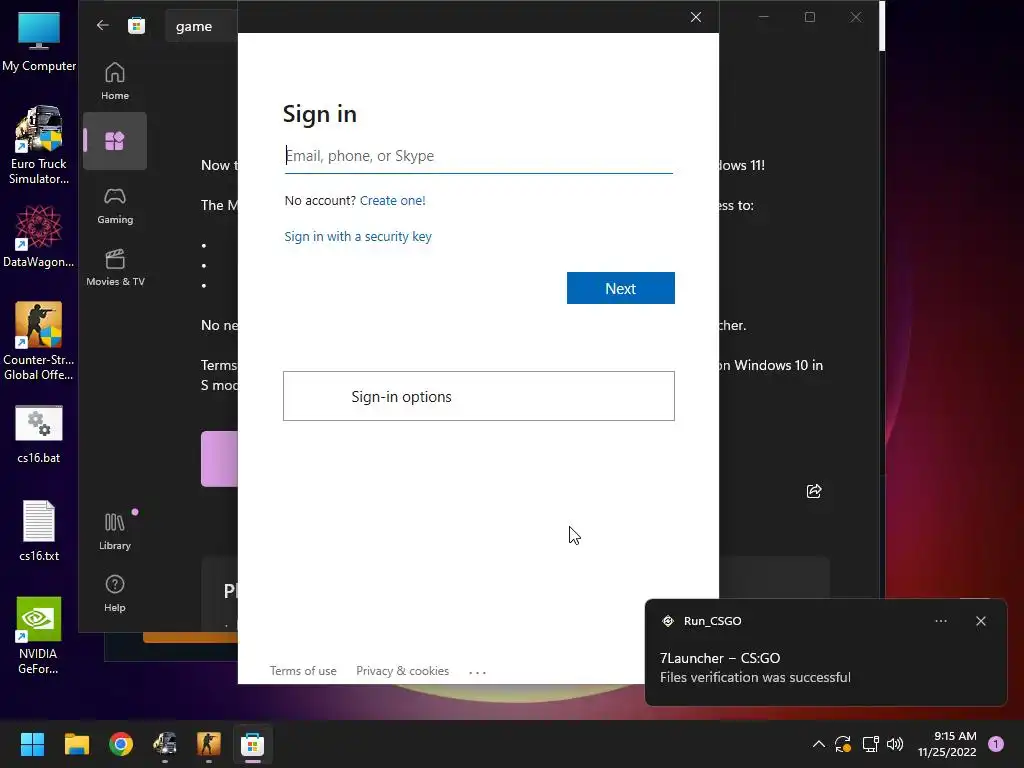Open Google Chrome from taskbar
The height and width of the screenshot is (768, 1024).
coord(121,744)
